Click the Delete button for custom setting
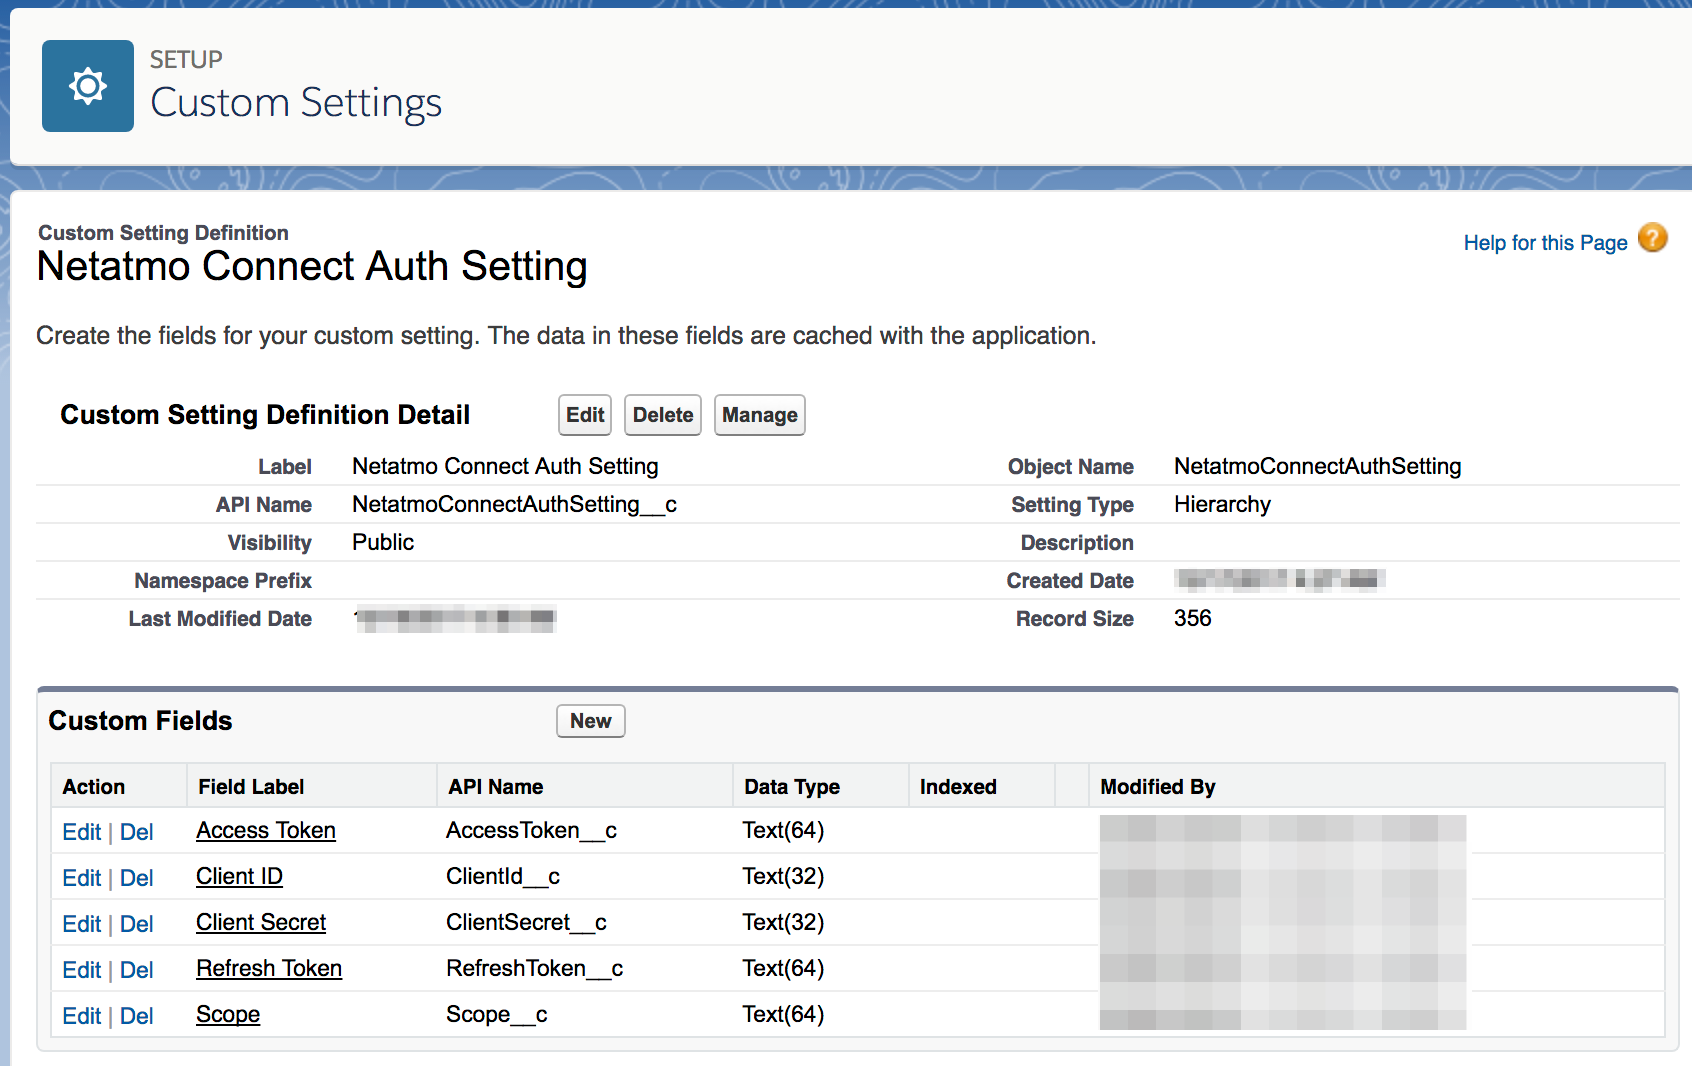 point(663,415)
